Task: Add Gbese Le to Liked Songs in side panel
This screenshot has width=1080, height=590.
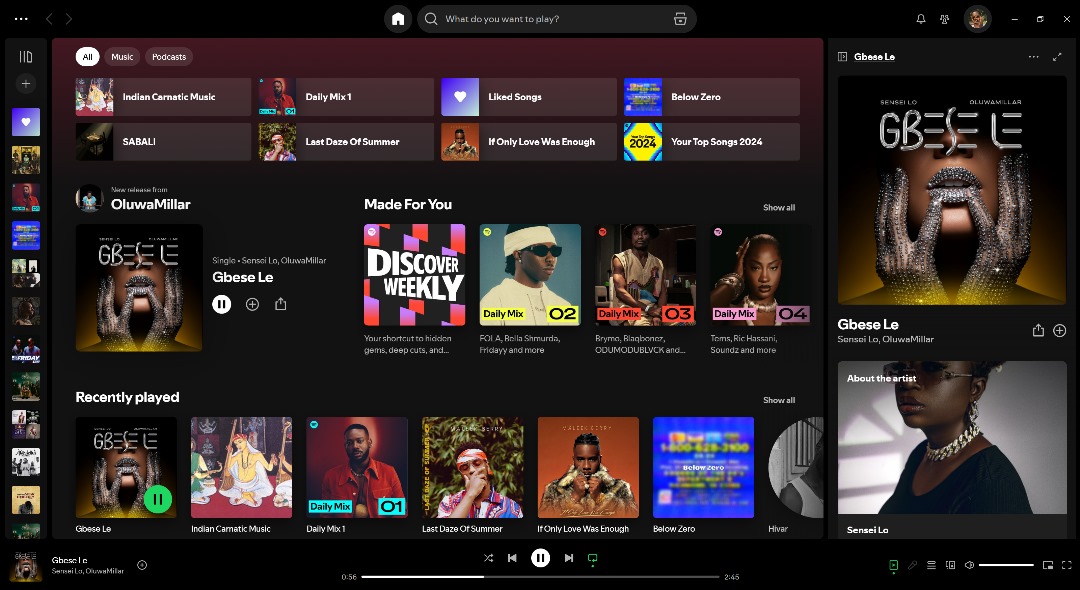Action: click(x=1059, y=331)
